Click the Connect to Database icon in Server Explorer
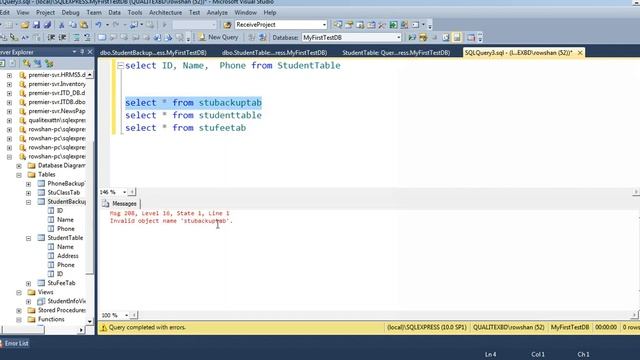 pos(27,63)
